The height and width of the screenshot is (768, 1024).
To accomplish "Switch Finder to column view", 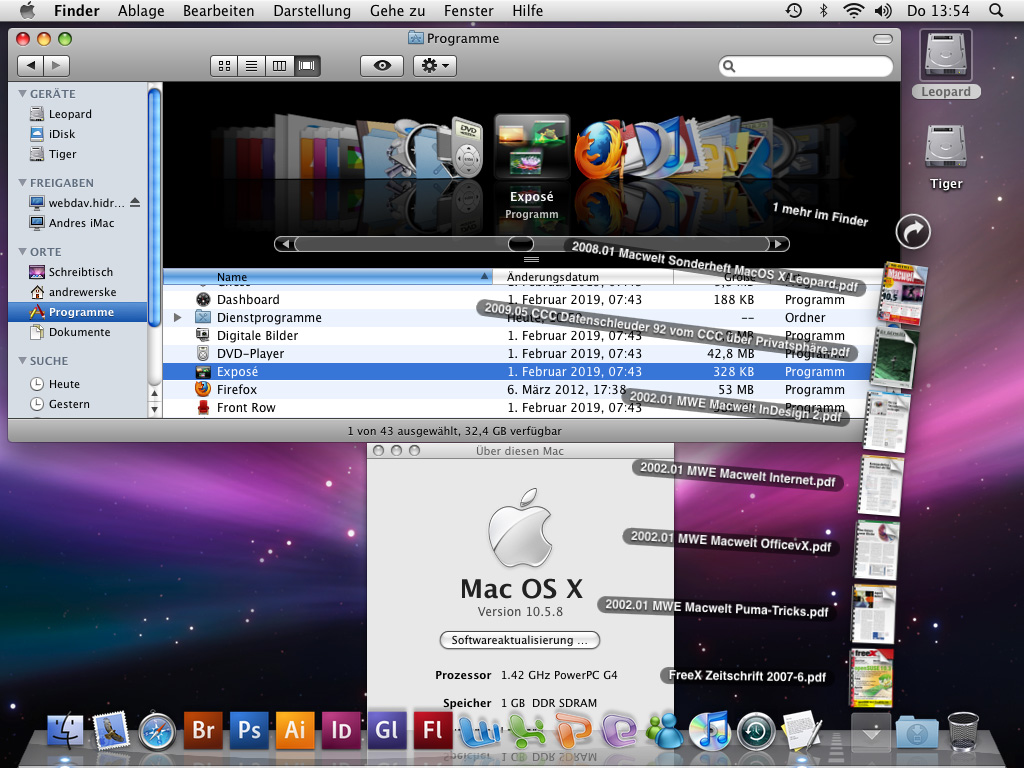I will tap(279, 65).
